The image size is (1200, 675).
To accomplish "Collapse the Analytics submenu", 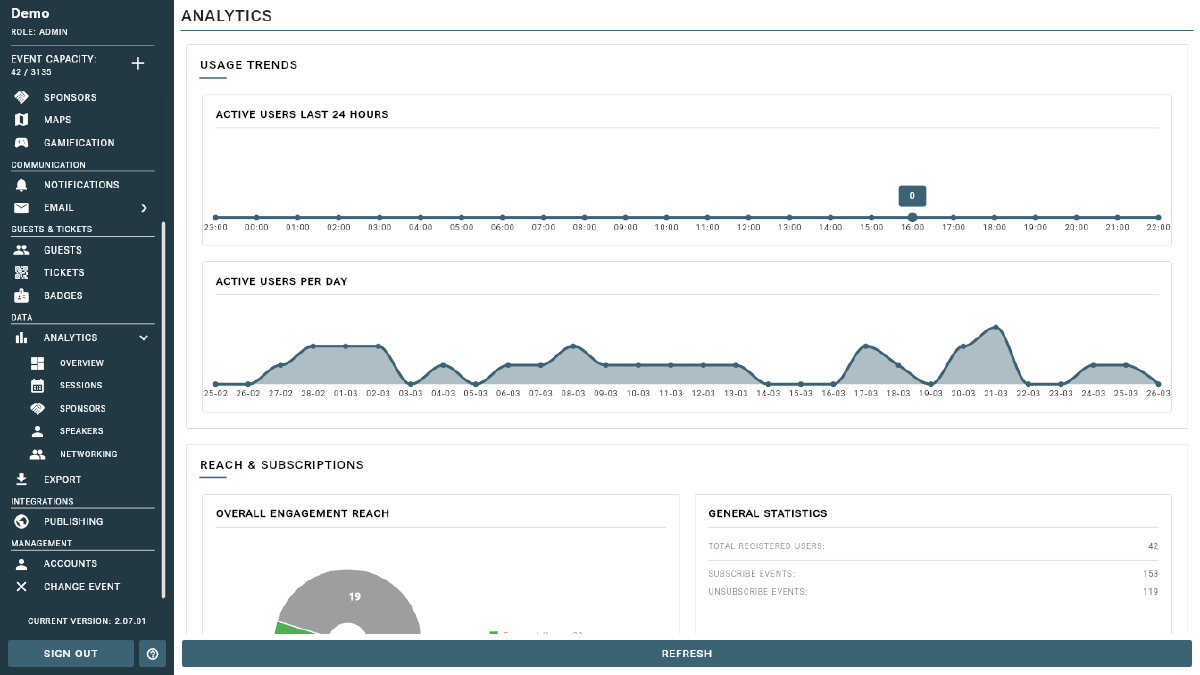I will click(x=143, y=337).
